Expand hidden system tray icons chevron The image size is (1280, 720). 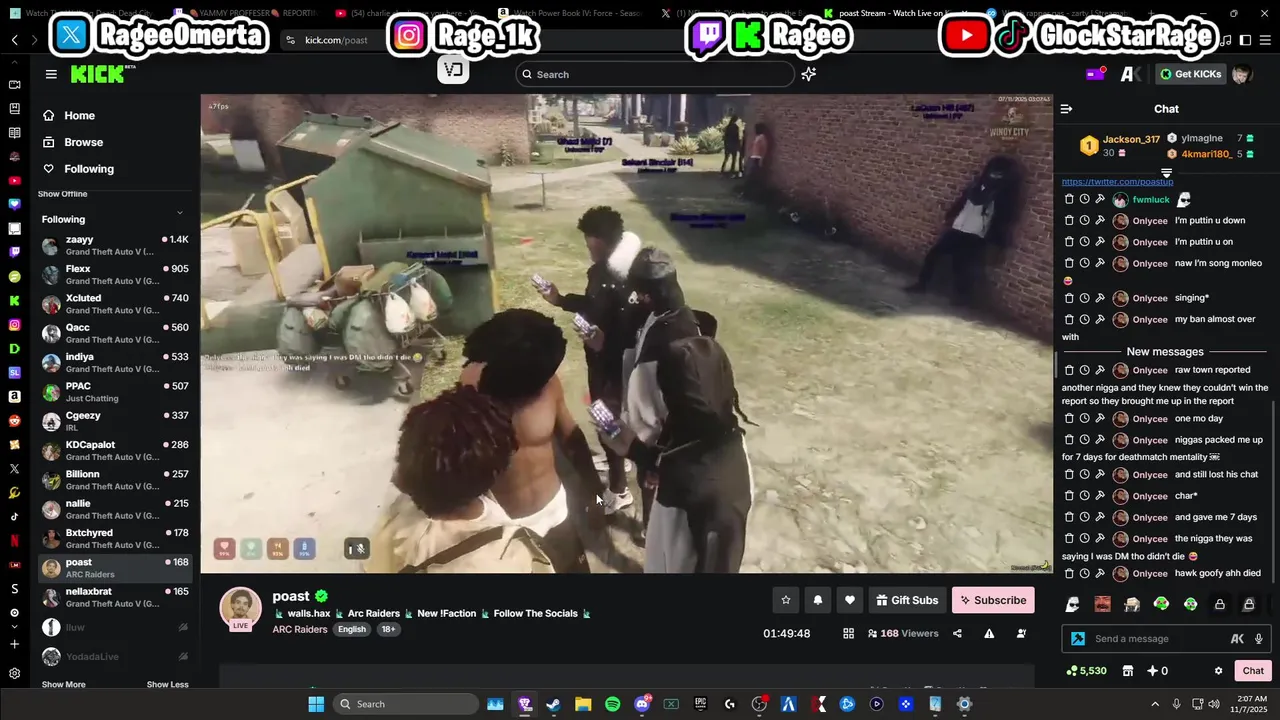pyautogui.click(x=1155, y=704)
